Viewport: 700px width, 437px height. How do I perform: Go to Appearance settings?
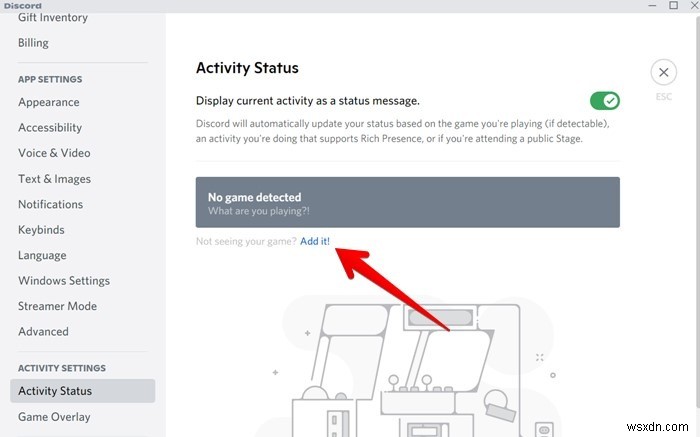click(x=48, y=102)
